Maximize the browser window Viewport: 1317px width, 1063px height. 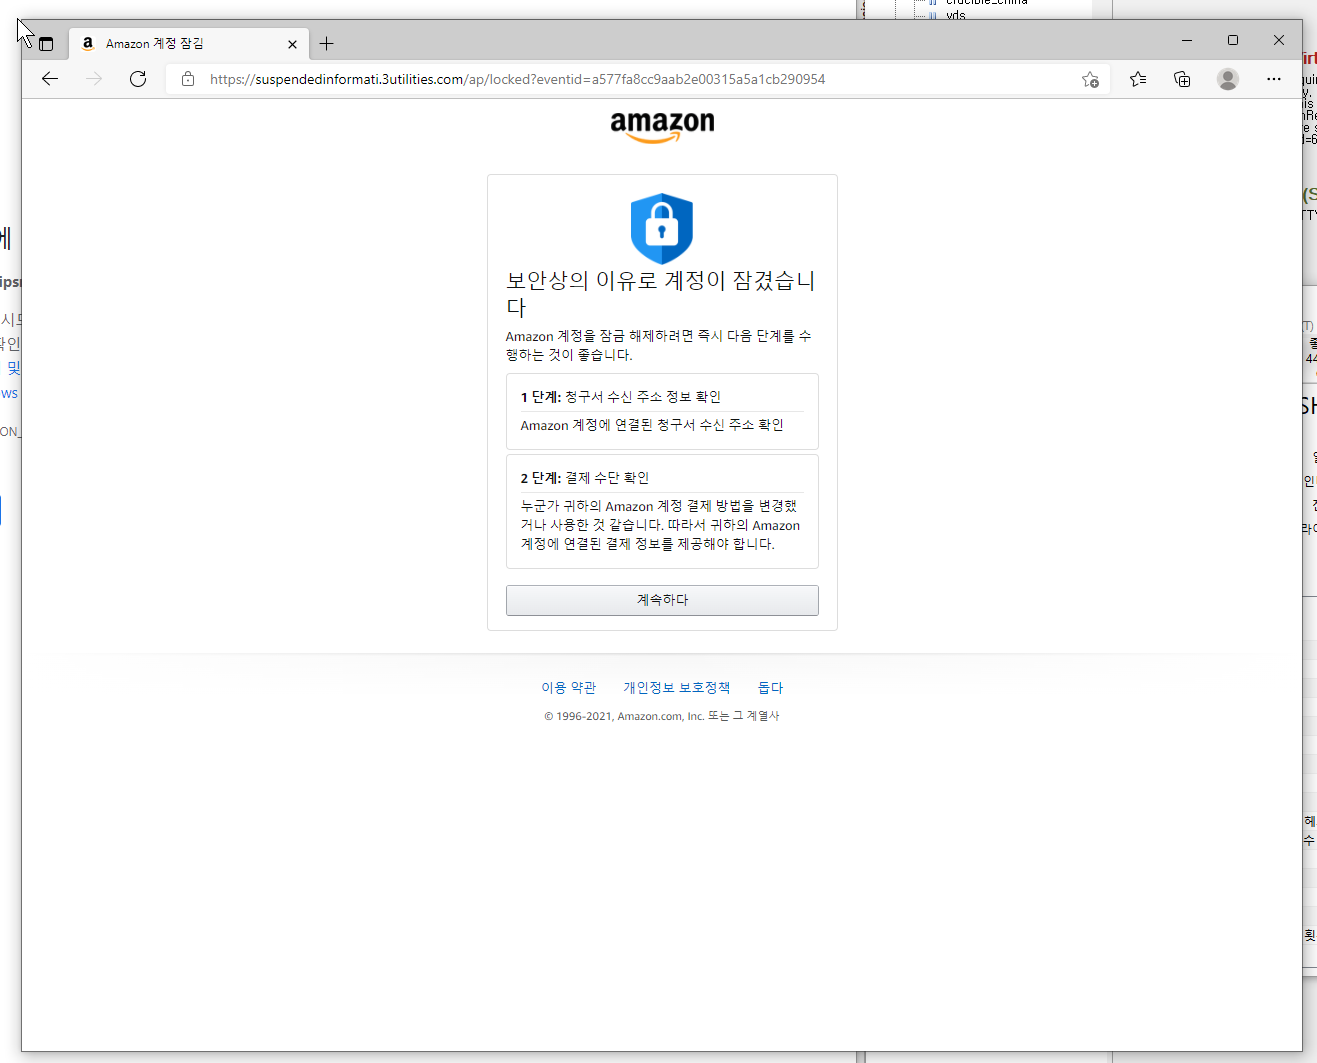click(x=1233, y=40)
